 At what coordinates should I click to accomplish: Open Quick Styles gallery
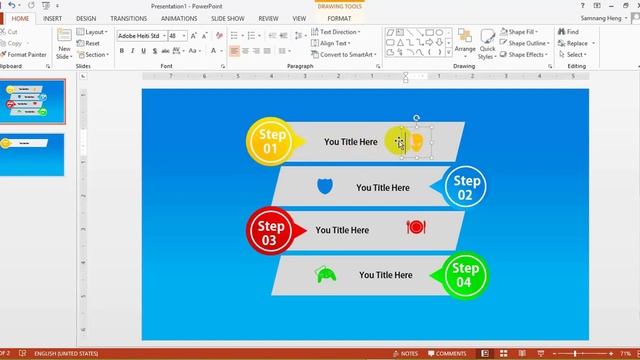coord(487,44)
